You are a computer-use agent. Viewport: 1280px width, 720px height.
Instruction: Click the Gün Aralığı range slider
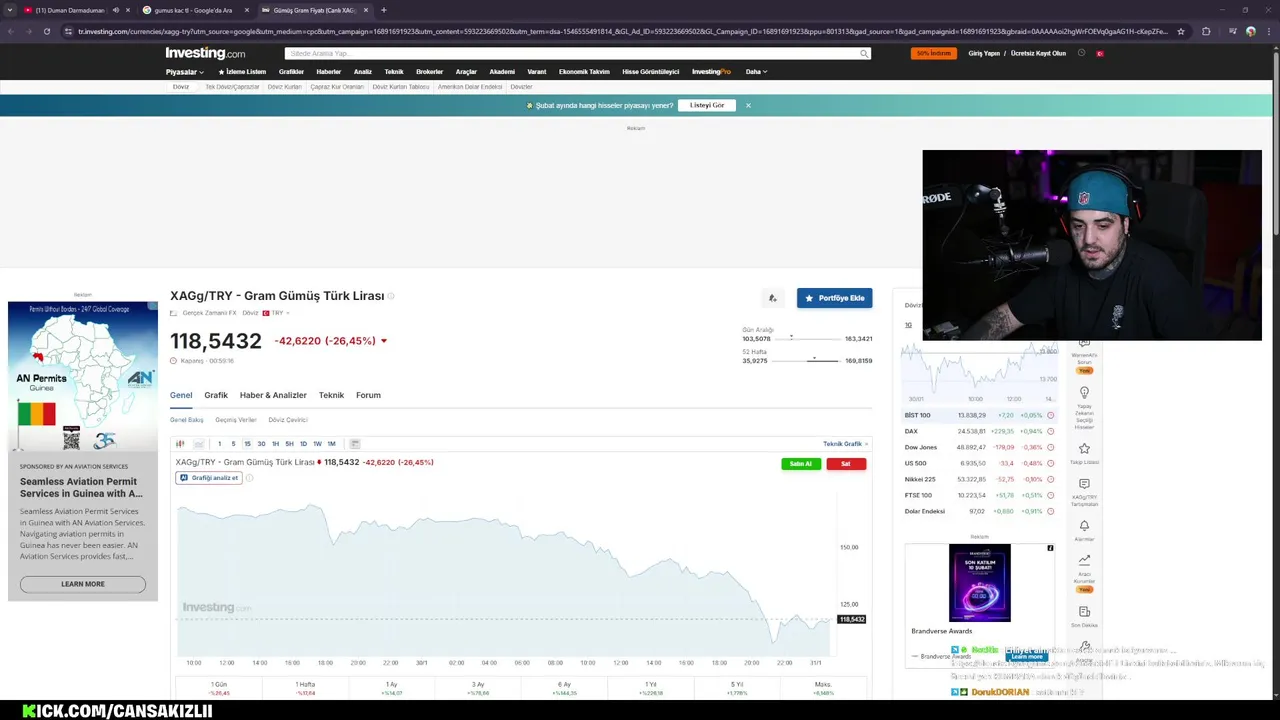[808, 339]
